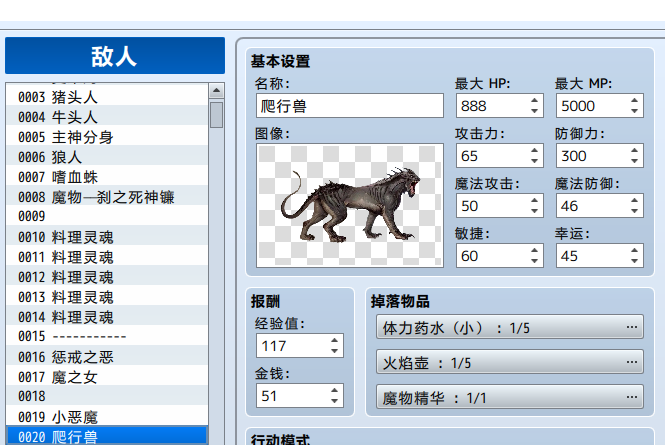Select enemy 0005 主神分身
The height and width of the screenshot is (445, 665).
tap(107, 137)
